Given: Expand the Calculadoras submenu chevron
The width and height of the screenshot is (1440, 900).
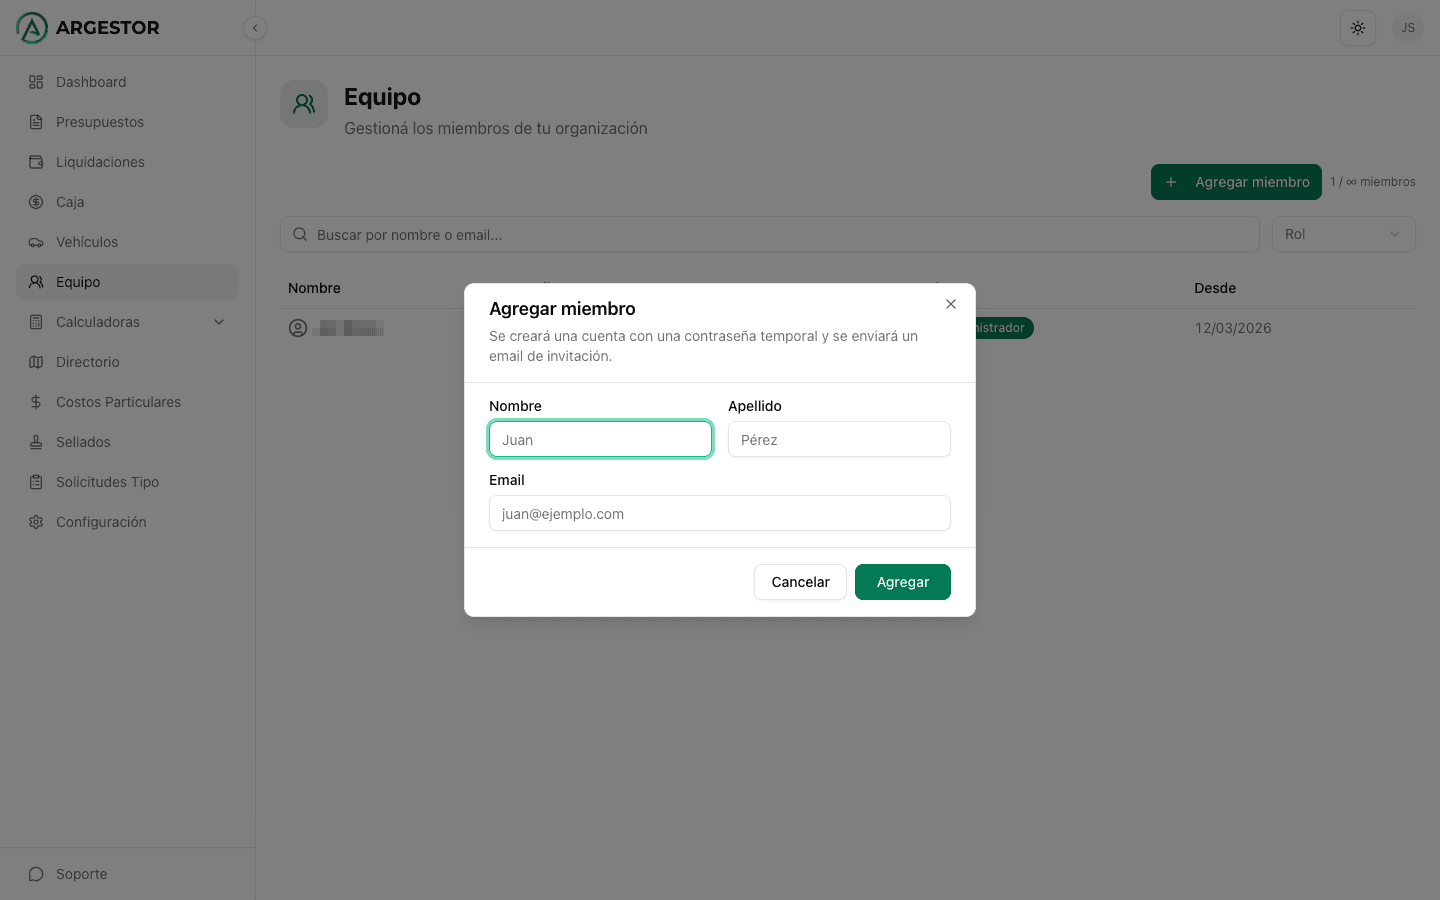Looking at the screenshot, I should coord(219,322).
